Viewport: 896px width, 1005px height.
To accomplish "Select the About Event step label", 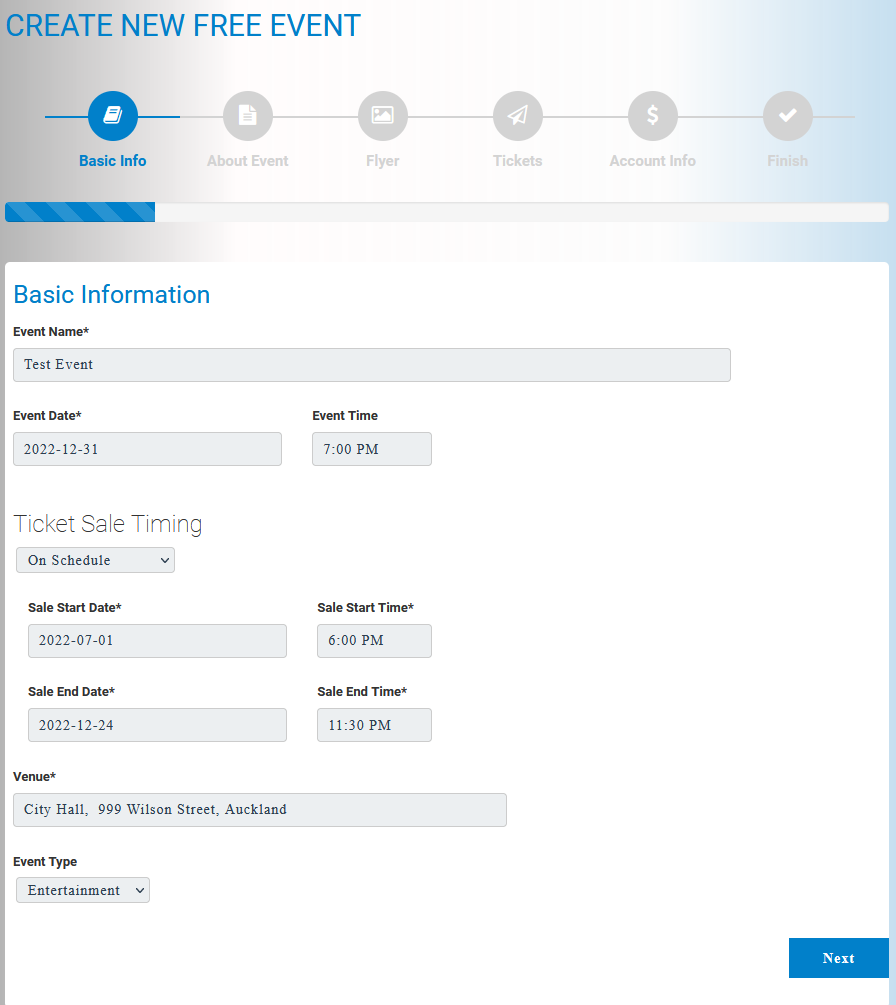I will pyautogui.click(x=247, y=161).
